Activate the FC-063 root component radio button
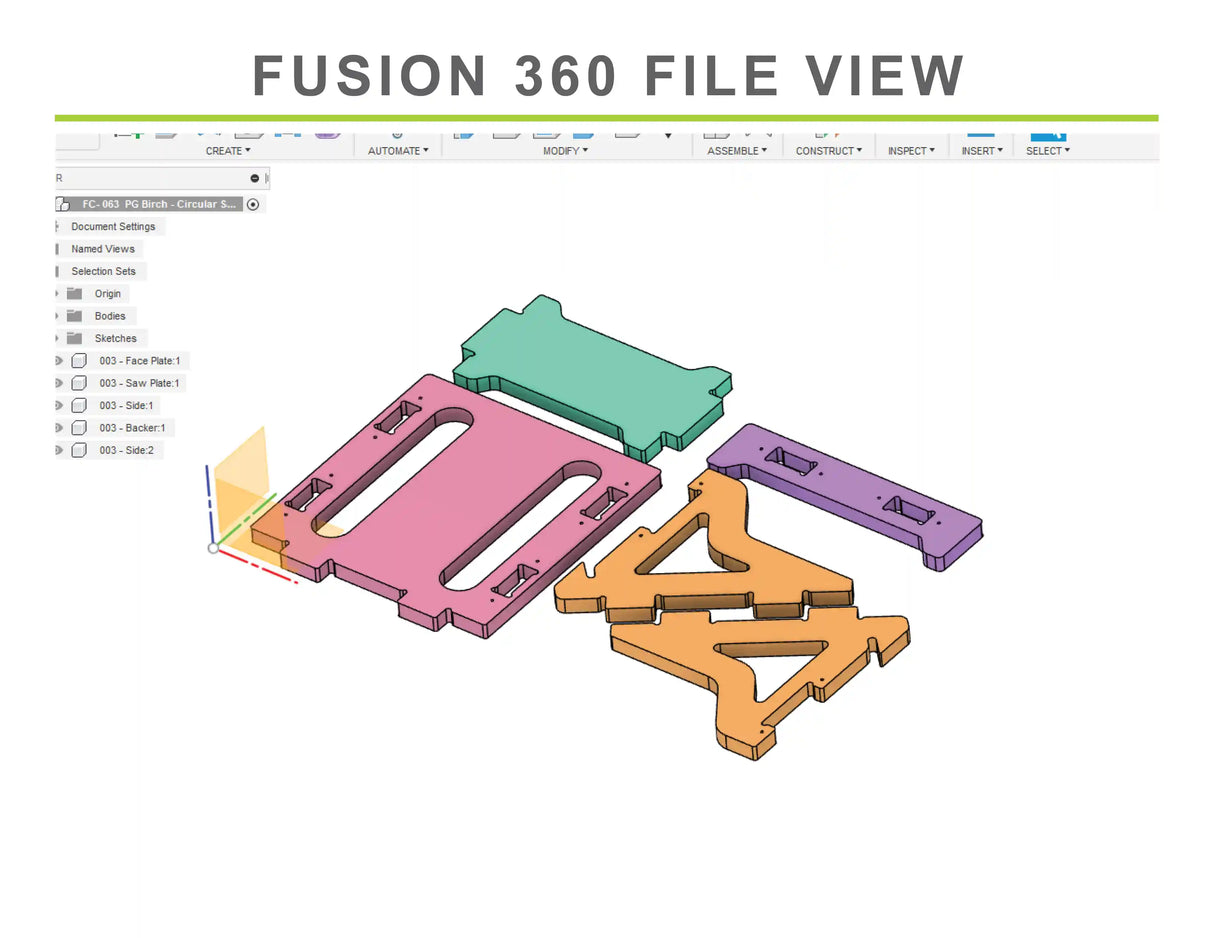 click(x=253, y=204)
